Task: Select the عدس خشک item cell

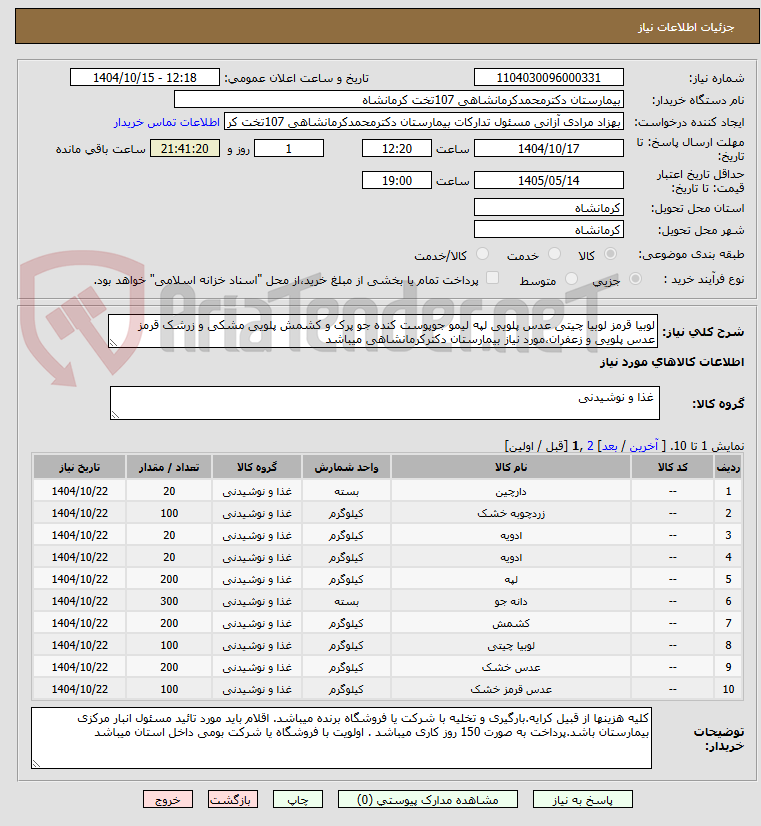Action: [511, 667]
